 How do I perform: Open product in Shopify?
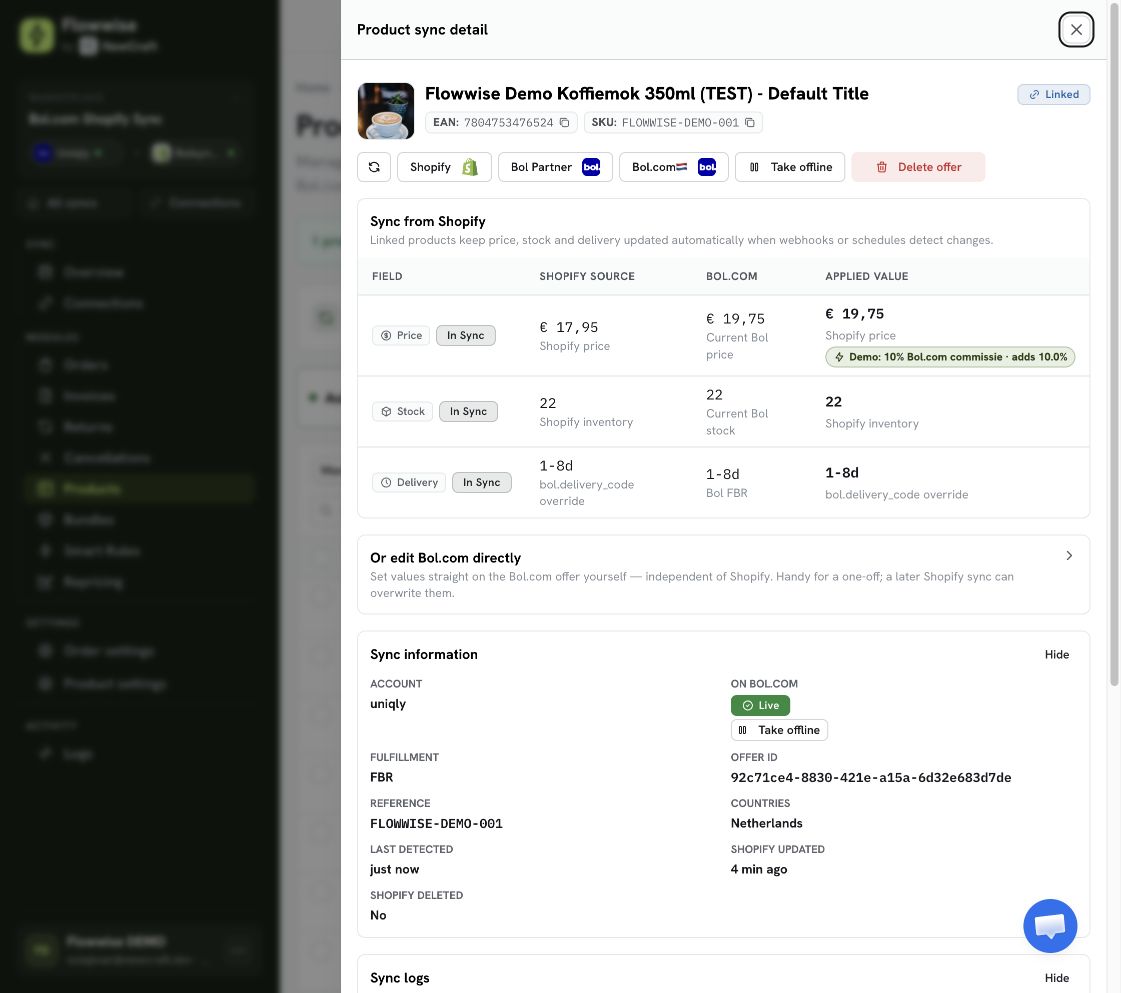coord(444,167)
